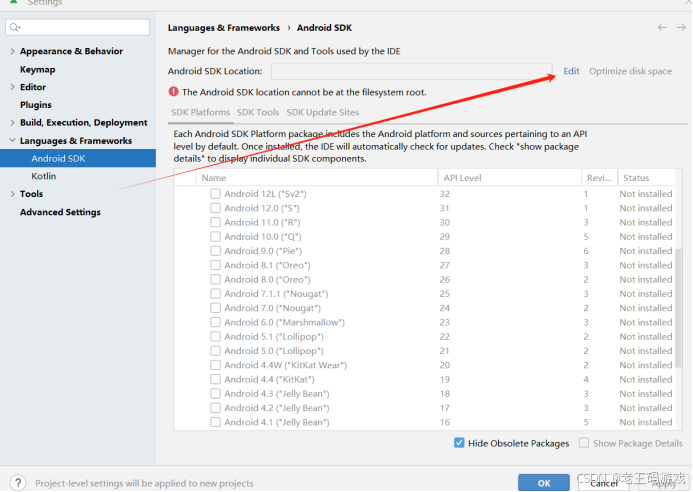Click API level 29 cell
This screenshot has height=492, width=693.
pos(445,236)
